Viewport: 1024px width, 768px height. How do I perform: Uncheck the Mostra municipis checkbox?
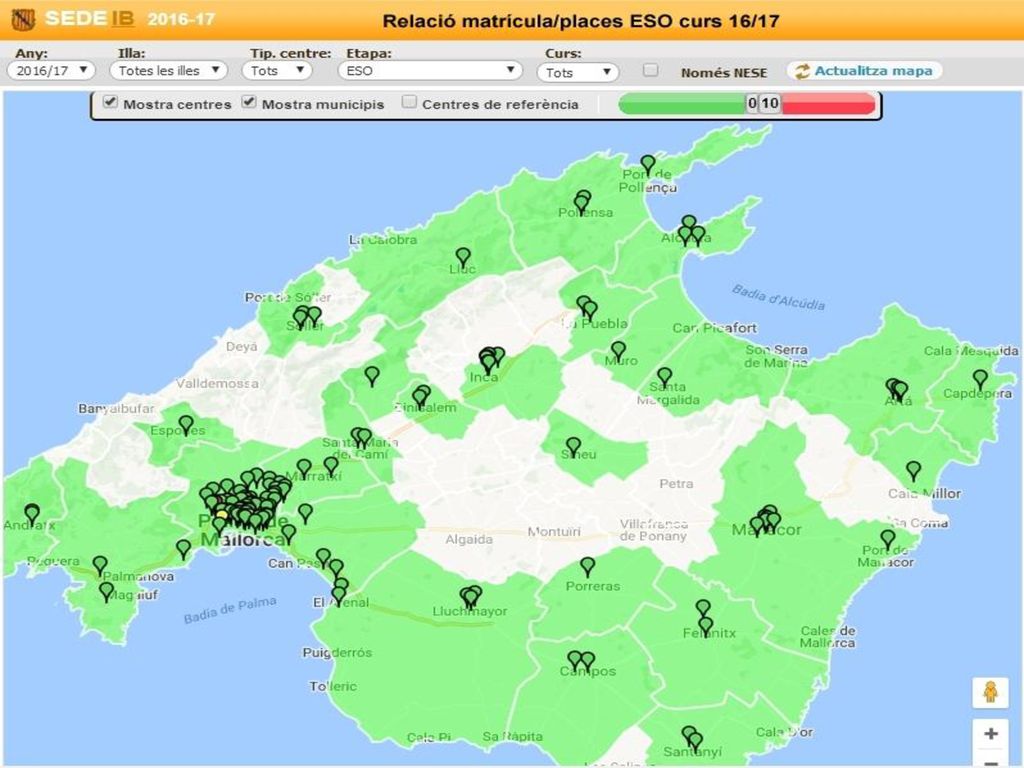[x=249, y=102]
